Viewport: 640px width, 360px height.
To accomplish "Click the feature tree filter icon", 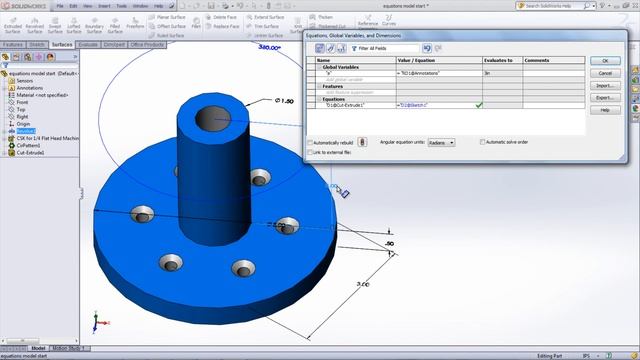I will click(x=5, y=65).
